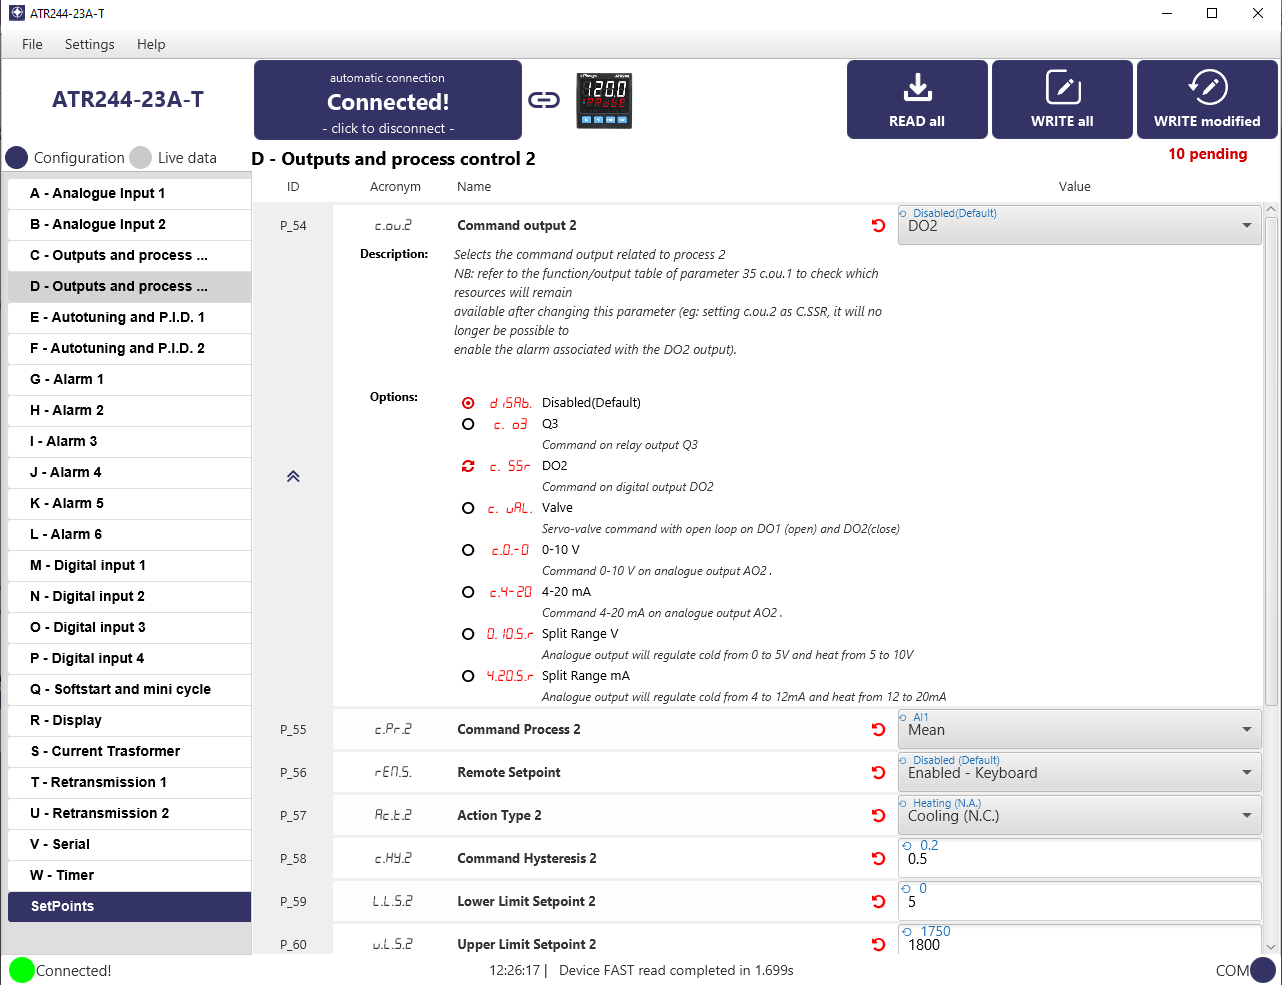The image size is (1282, 985).
Task: Click the WRITE all edit icon button
Action: (1062, 99)
